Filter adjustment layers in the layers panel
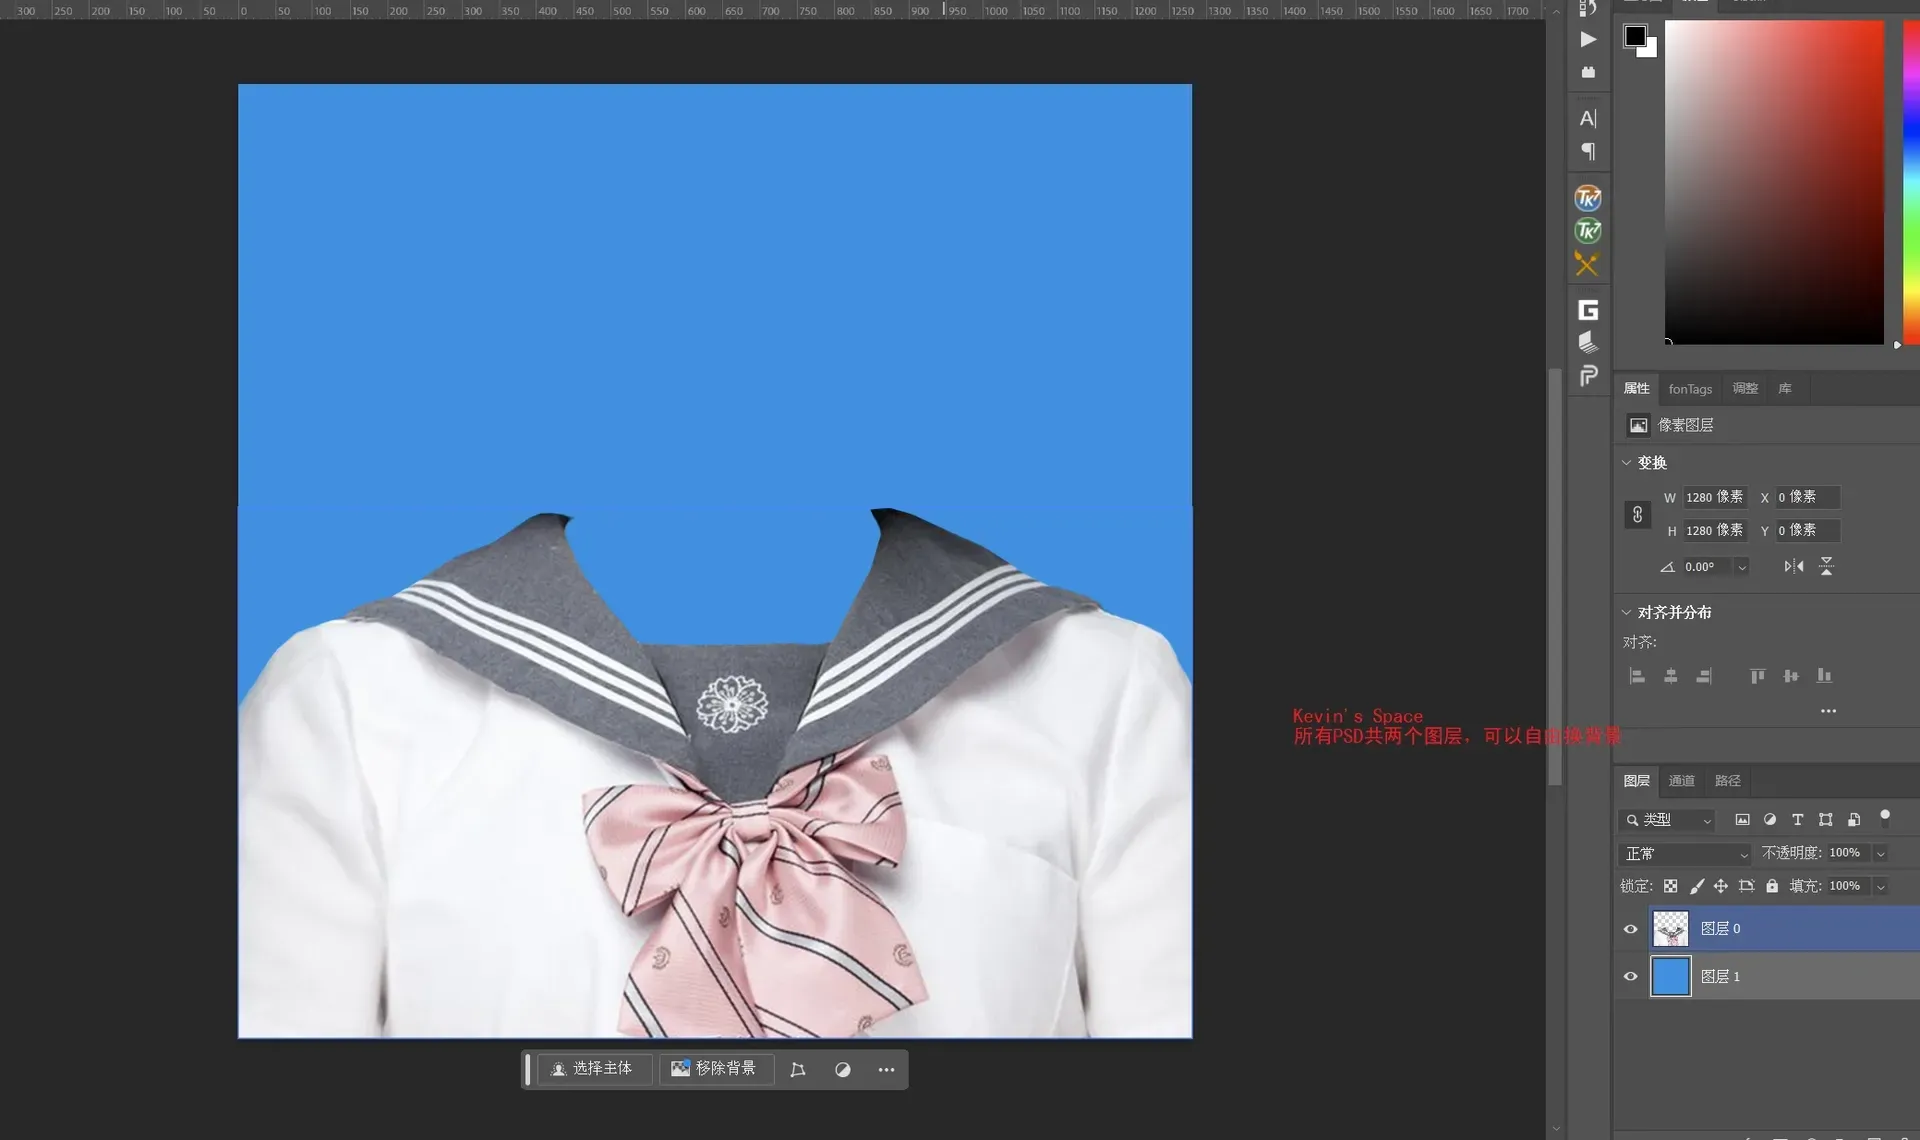This screenshot has width=1920, height=1140. pos(1771,820)
